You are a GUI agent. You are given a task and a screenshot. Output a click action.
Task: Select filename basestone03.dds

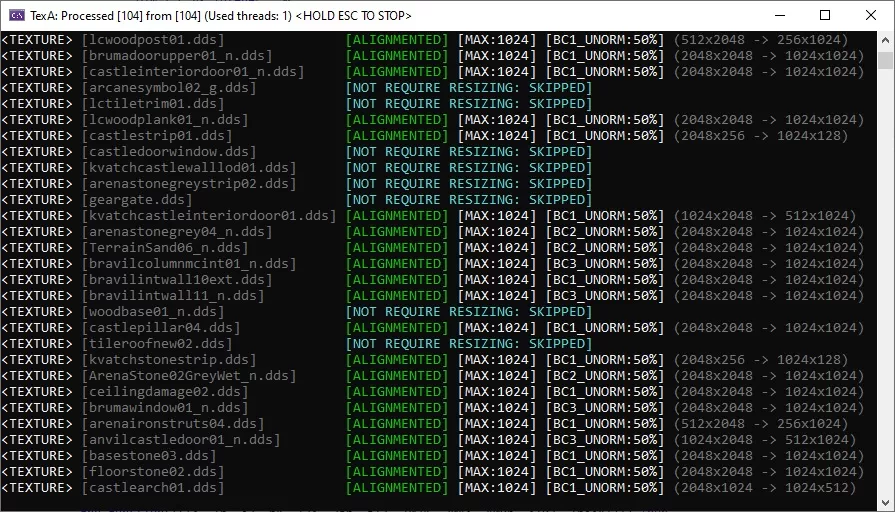[149, 455]
